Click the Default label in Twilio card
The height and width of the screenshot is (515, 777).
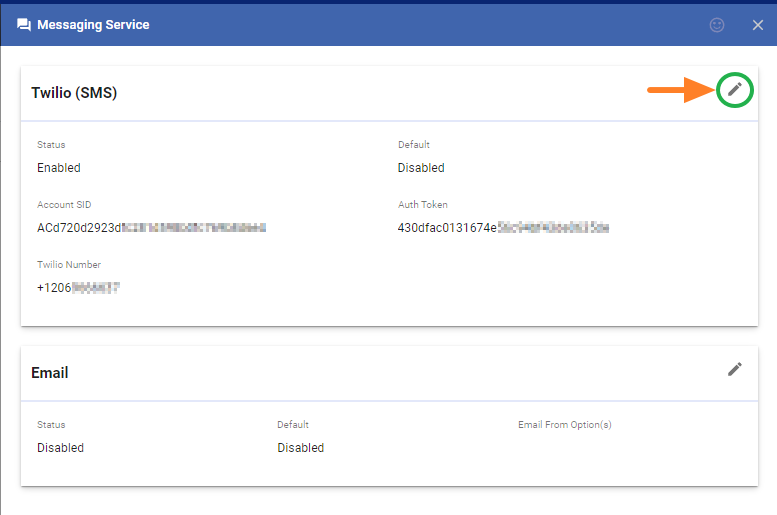pyautogui.click(x=414, y=144)
